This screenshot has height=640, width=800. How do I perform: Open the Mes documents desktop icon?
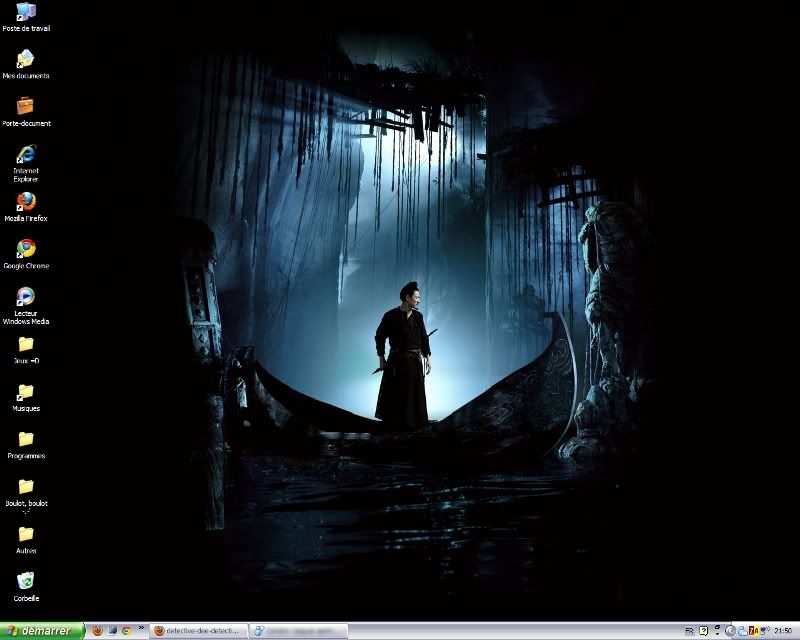tap(26, 64)
